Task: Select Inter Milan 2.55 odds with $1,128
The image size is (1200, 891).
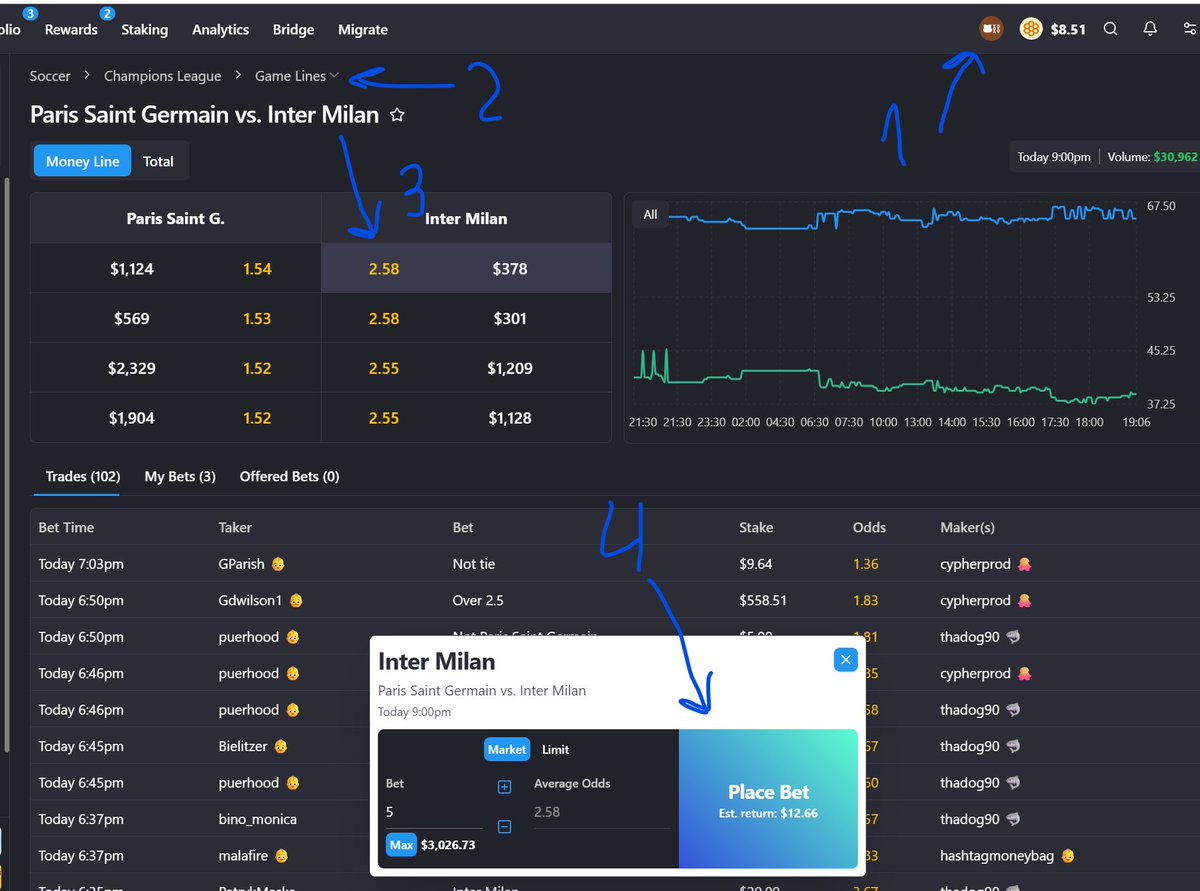Action: (x=384, y=418)
